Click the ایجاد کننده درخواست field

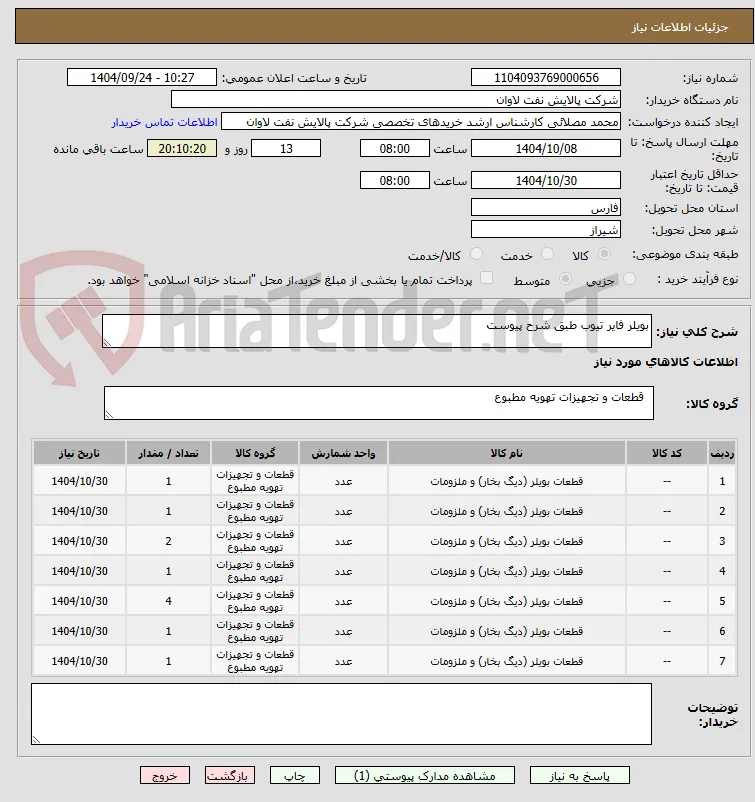[420, 122]
